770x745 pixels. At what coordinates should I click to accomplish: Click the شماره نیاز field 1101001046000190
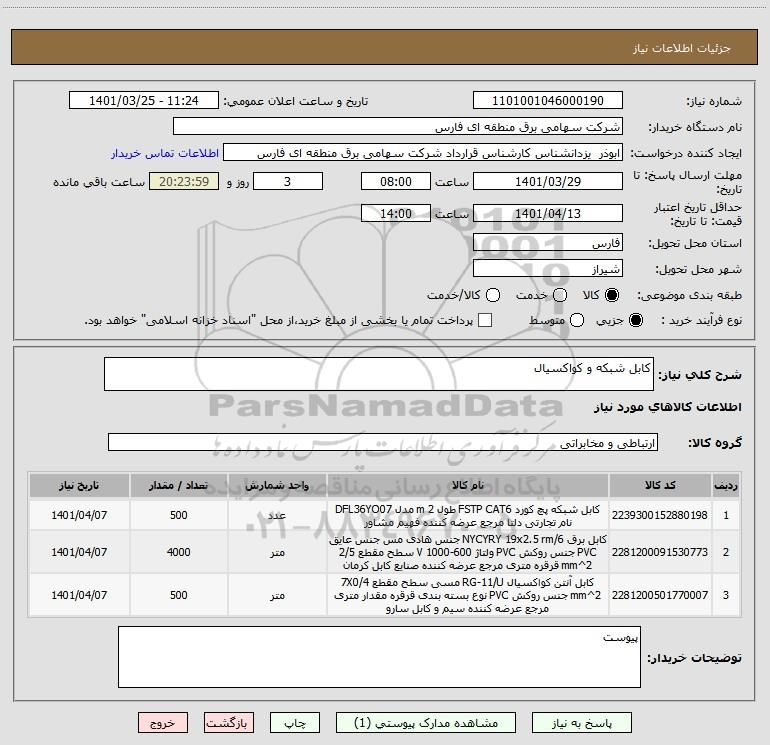(548, 101)
